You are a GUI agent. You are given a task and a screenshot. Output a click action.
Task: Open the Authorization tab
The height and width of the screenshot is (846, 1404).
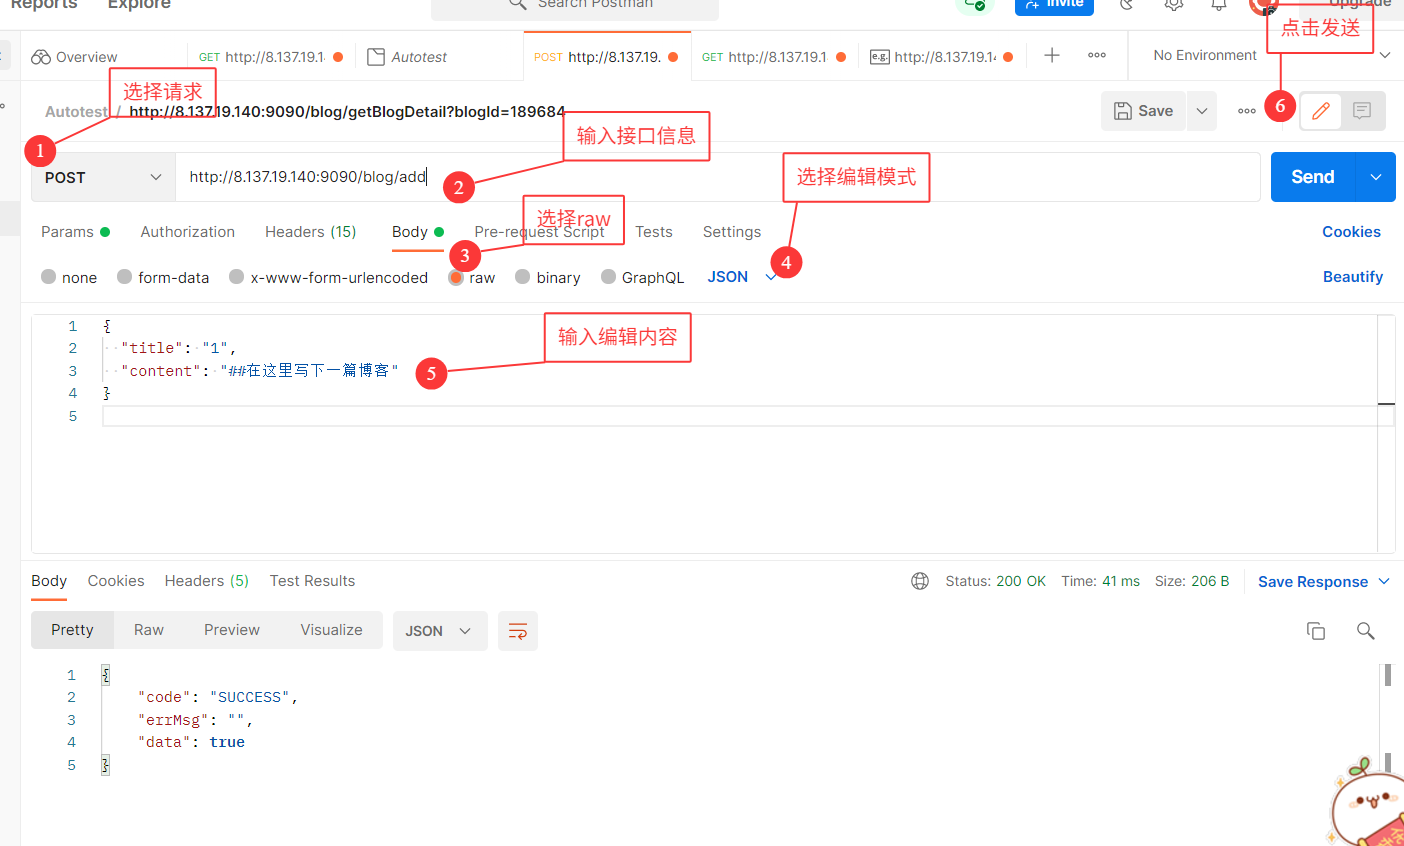pos(188,232)
